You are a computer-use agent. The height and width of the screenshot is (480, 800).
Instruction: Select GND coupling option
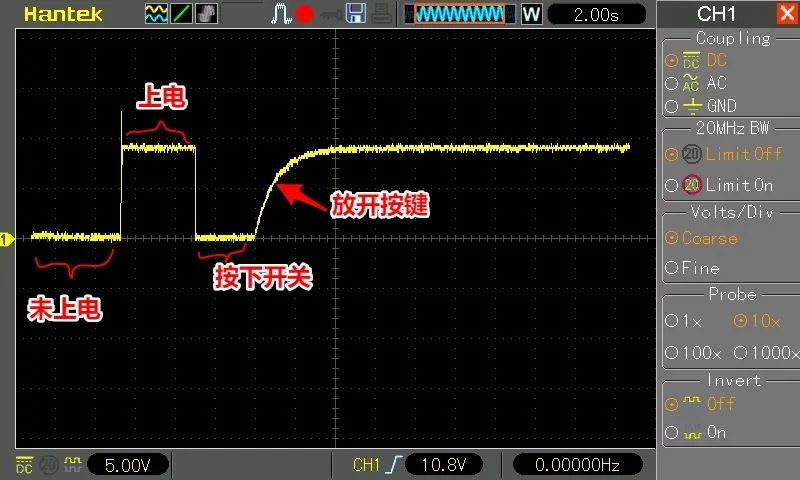[x=672, y=106]
